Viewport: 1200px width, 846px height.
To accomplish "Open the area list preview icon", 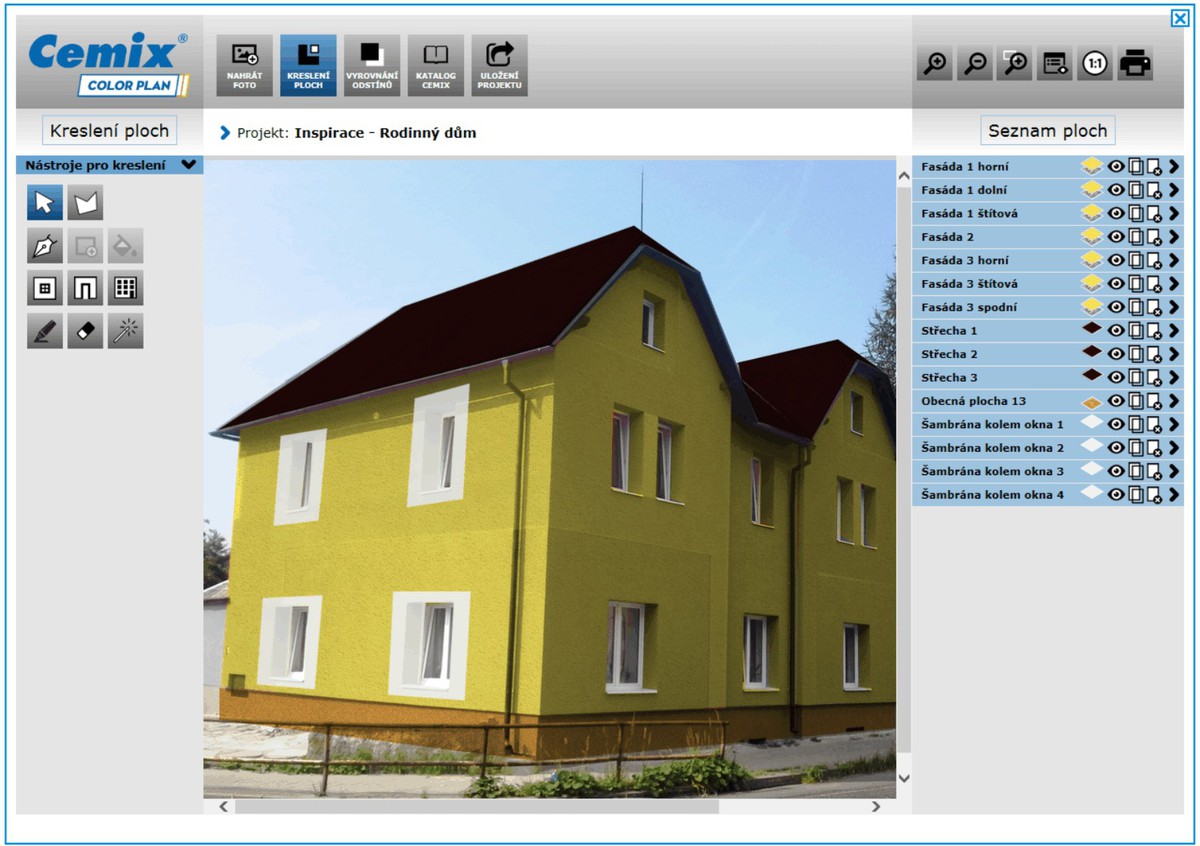I will (1055, 64).
